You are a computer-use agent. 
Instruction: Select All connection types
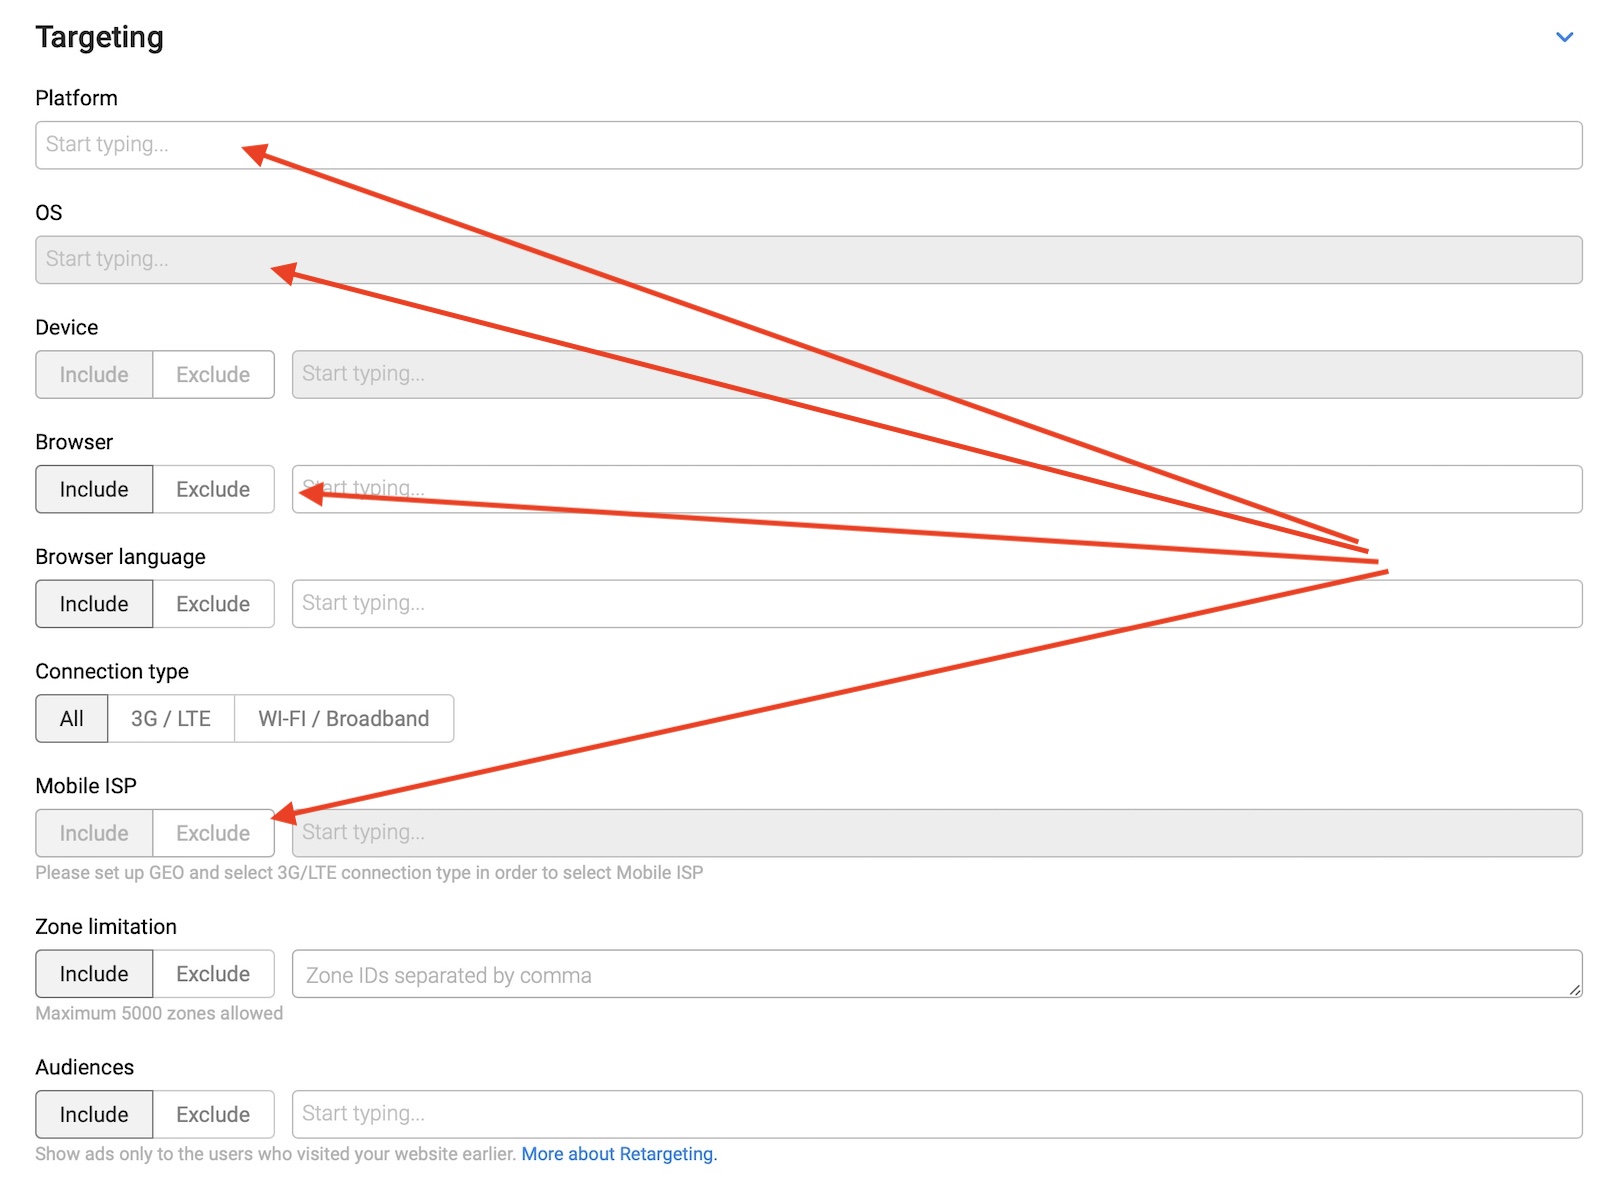pyautogui.click(x=72, y=719)
